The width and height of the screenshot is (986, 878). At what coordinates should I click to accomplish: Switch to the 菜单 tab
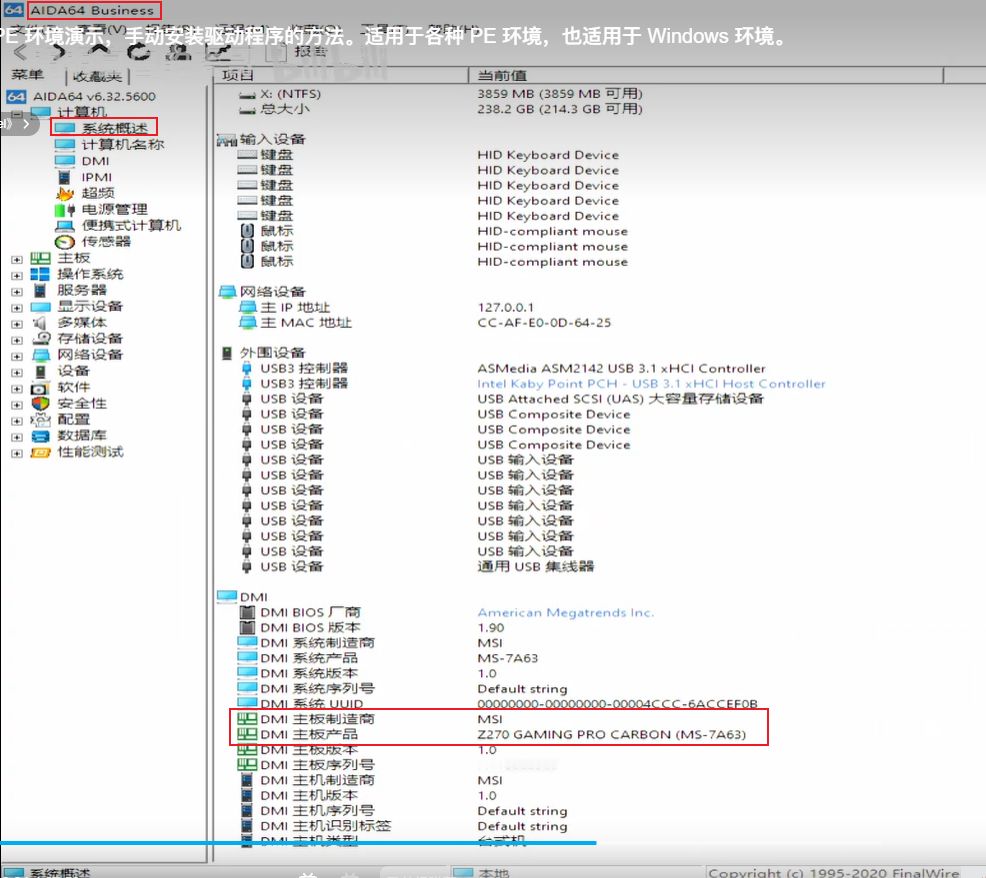(28, 75)
